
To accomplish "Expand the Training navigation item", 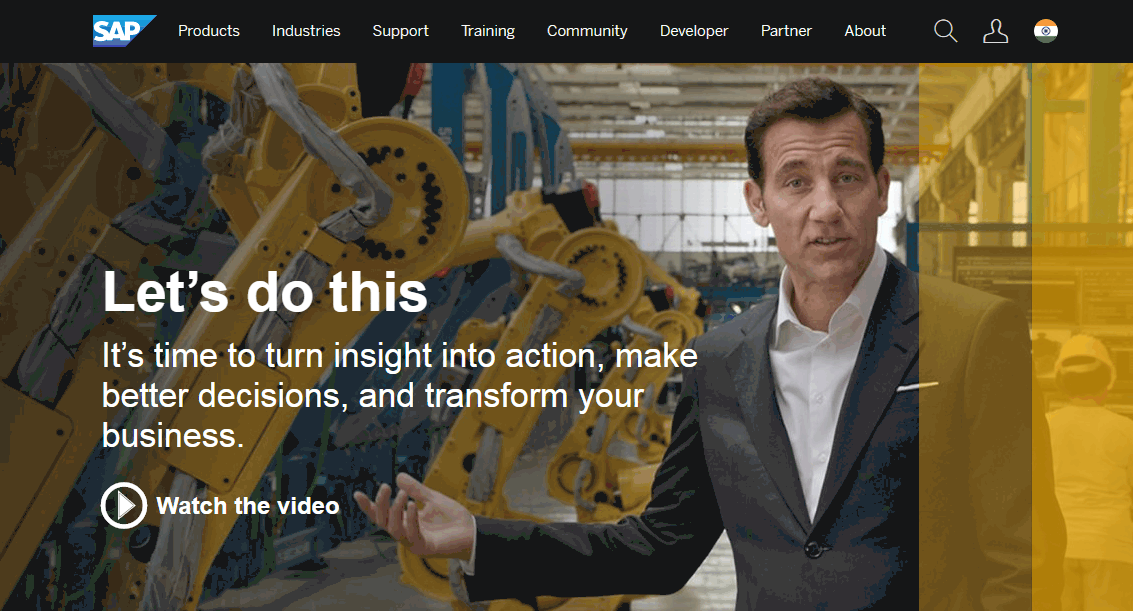I will pyautogui.click(x=488, y=31).
